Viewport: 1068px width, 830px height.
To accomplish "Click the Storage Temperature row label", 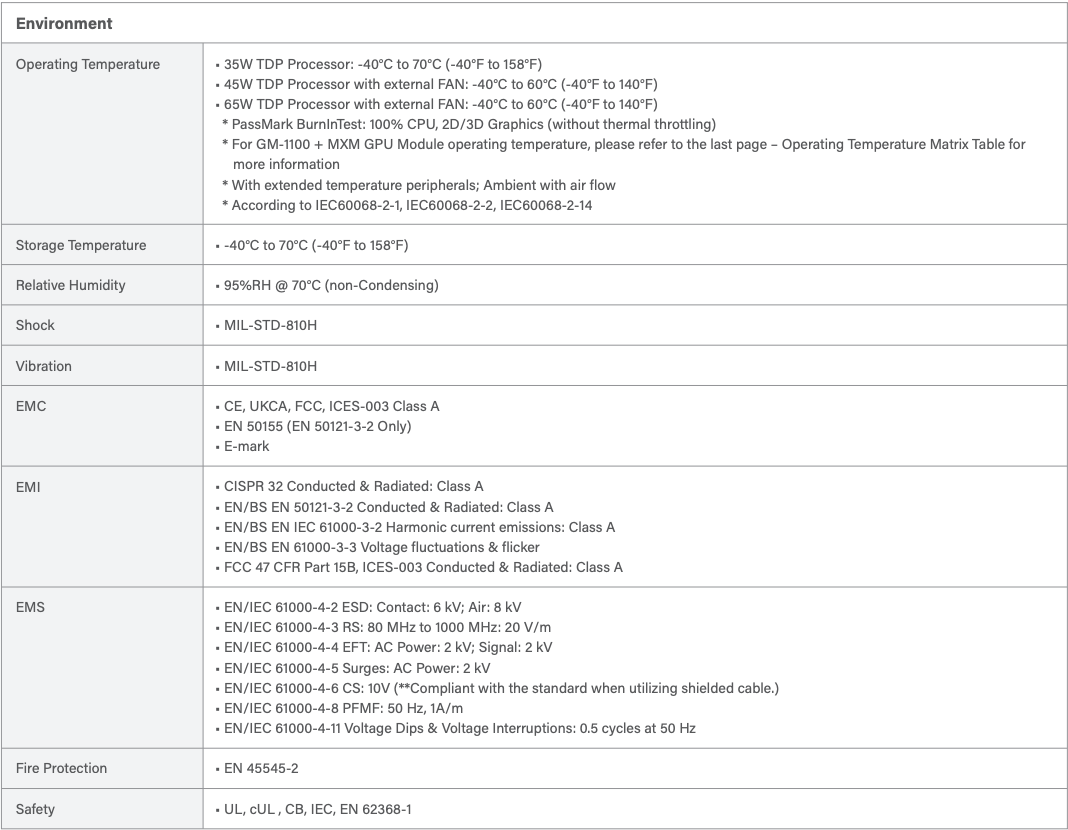I will coord(81,245).
